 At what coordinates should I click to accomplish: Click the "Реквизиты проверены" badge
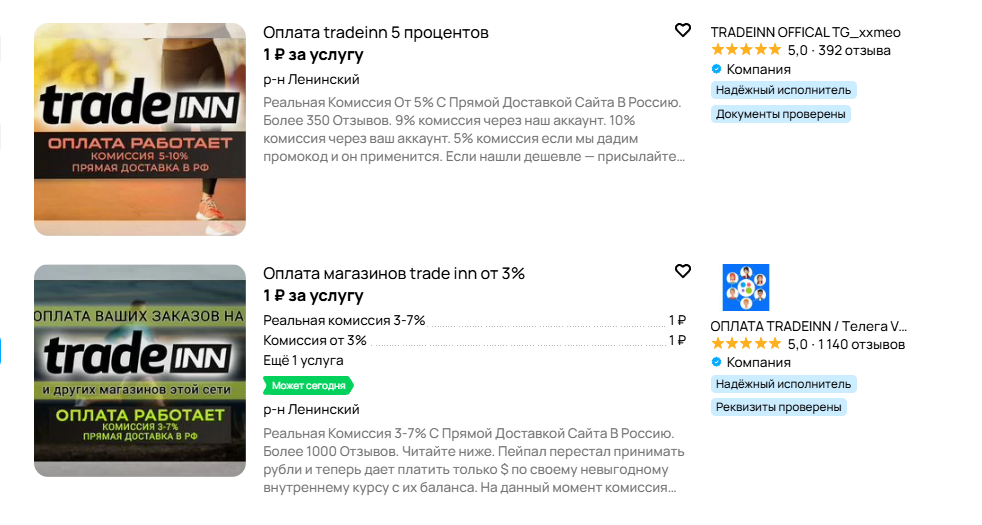point(779,407)
